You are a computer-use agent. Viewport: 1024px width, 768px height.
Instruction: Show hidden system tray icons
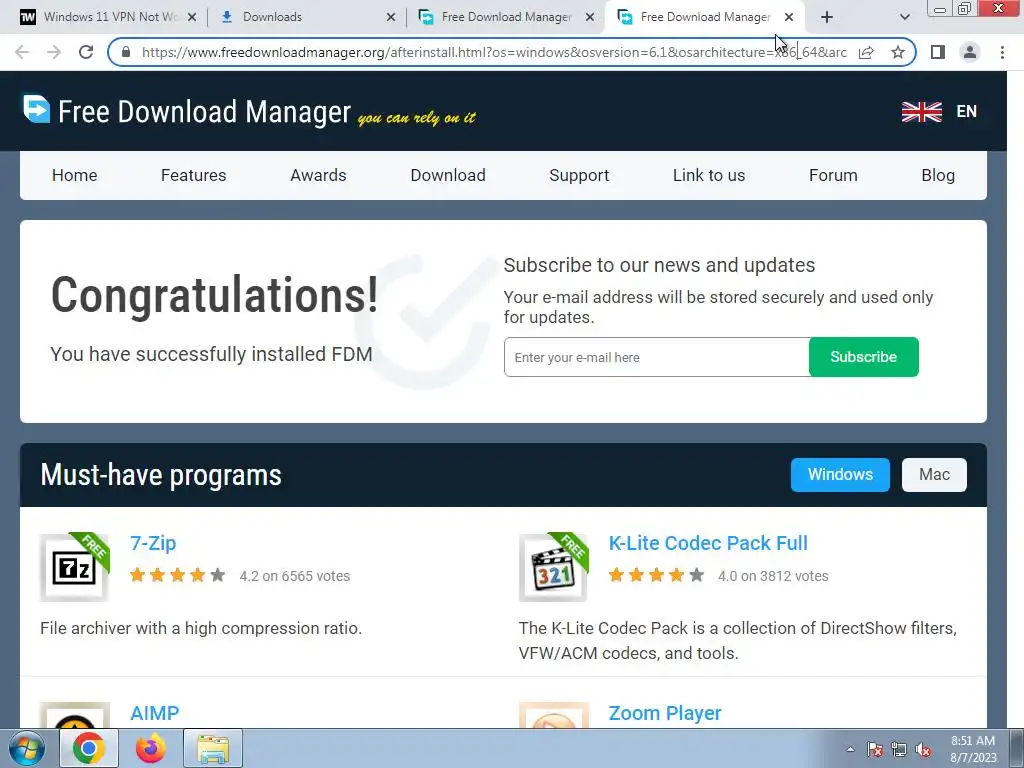(850, 749)
